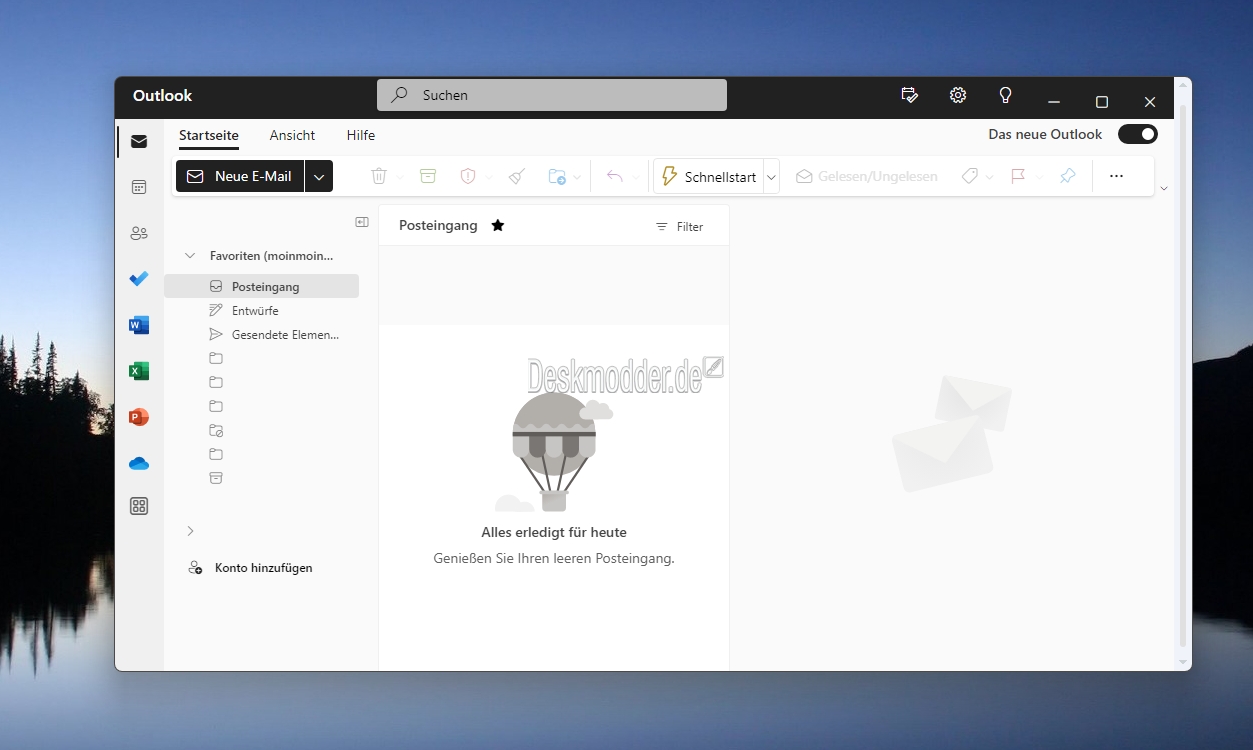1253x750 pixels.
Task: Click the Categorize tag icon
Action: [x=969, y=176]
